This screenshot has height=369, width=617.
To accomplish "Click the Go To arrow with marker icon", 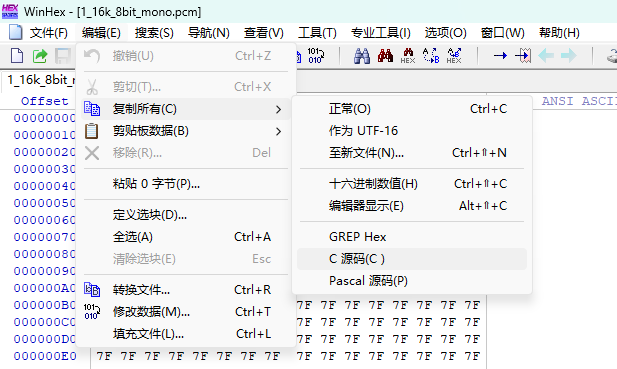I will click(523, 56).
